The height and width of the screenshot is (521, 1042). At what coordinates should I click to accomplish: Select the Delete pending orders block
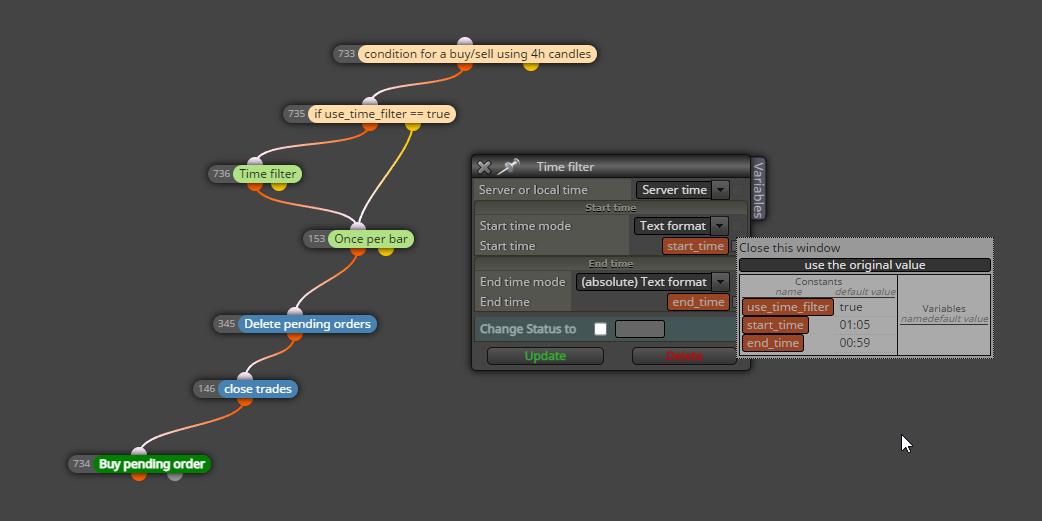[307, 324]
